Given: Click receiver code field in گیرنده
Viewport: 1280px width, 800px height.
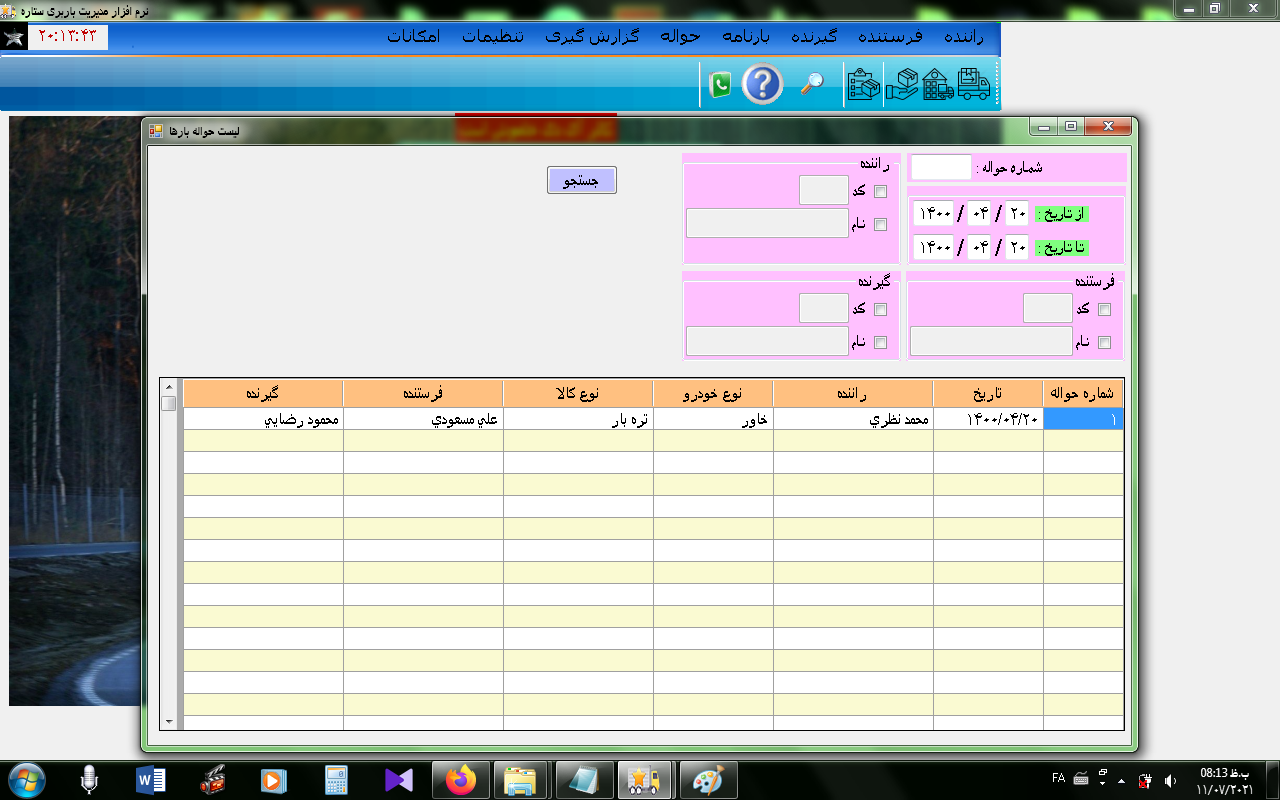Looking at the screenshot, I should coord(824,308).
